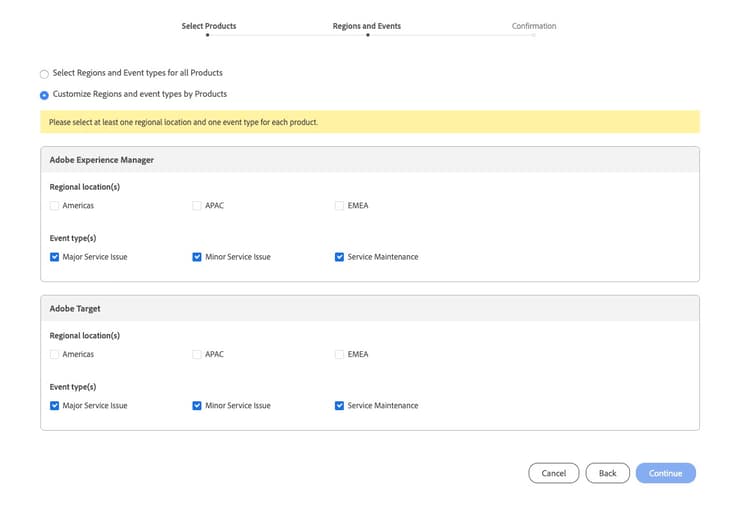Viewport: 750px width, 507px height.
Task: Untick Service Maintenance for Adobe Target
Action: click(340, 406)
